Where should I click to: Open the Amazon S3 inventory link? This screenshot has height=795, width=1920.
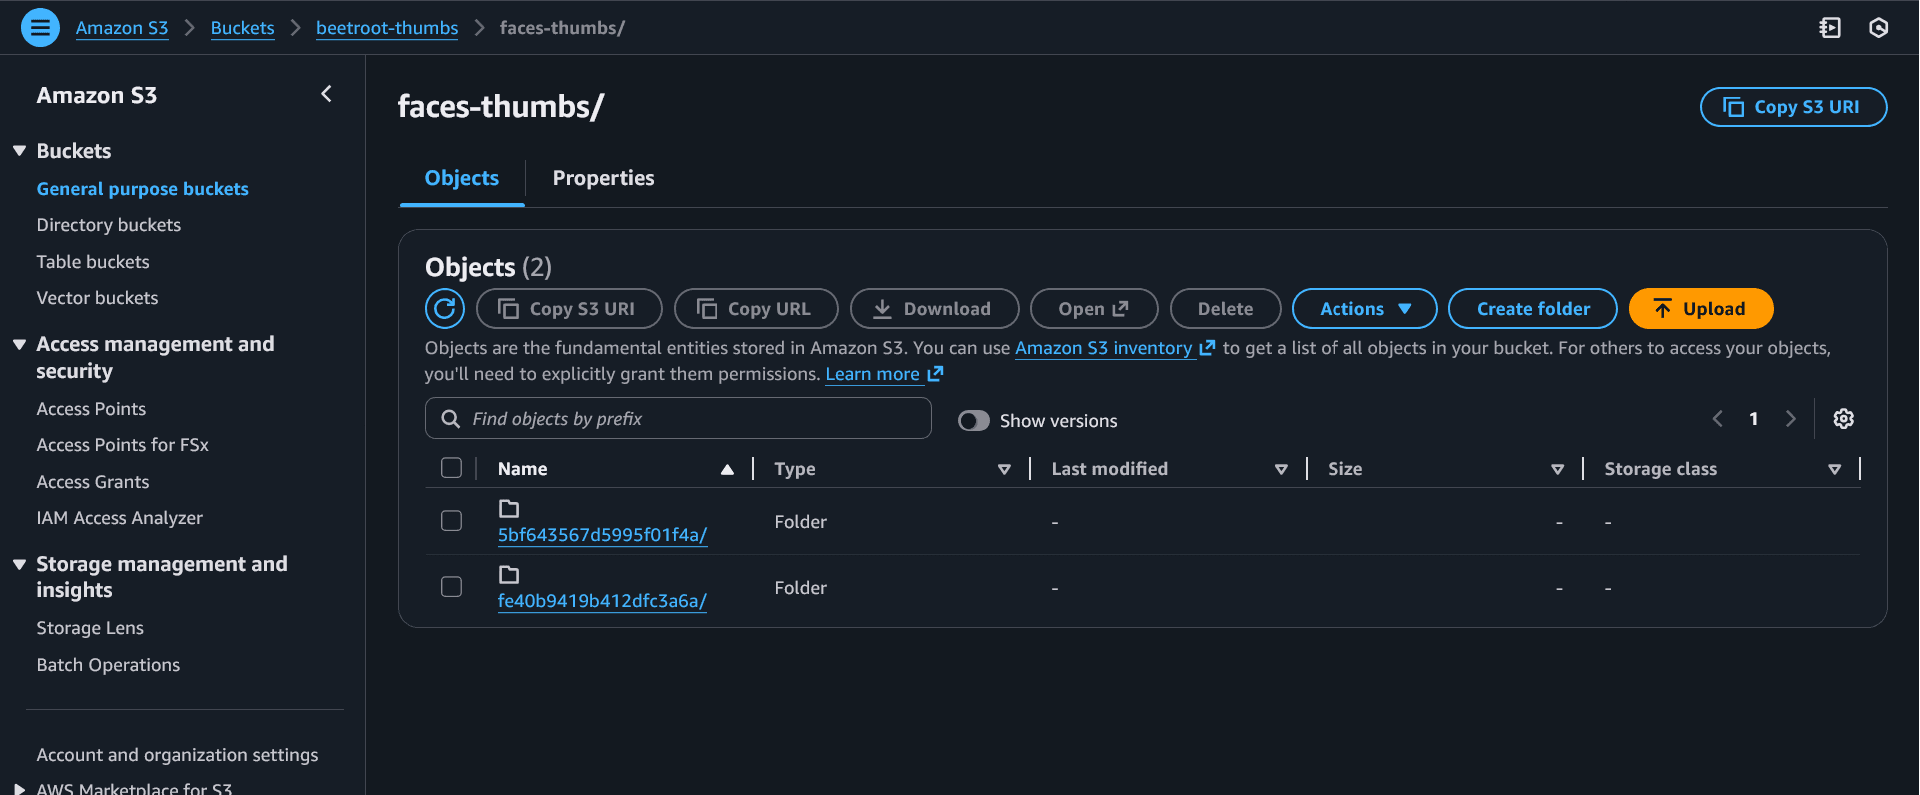1103,348
